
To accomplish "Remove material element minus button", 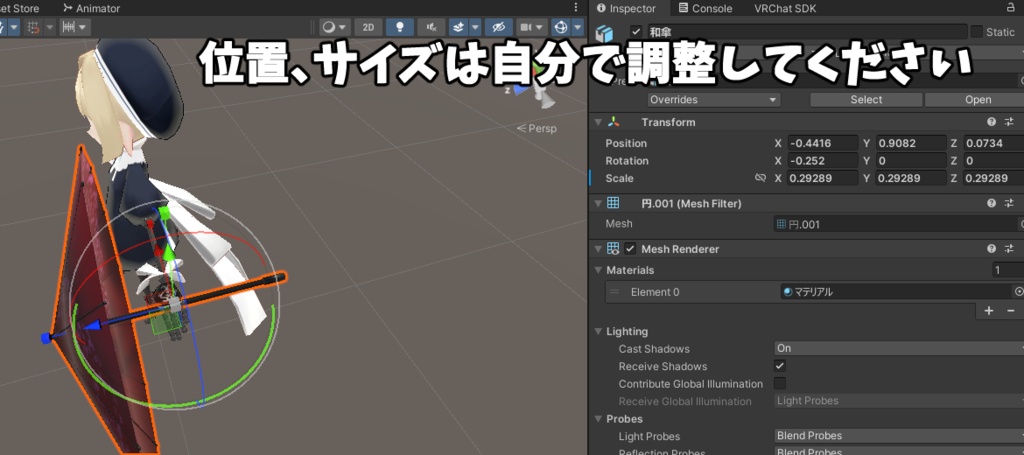I will (x=1011, y=311).
